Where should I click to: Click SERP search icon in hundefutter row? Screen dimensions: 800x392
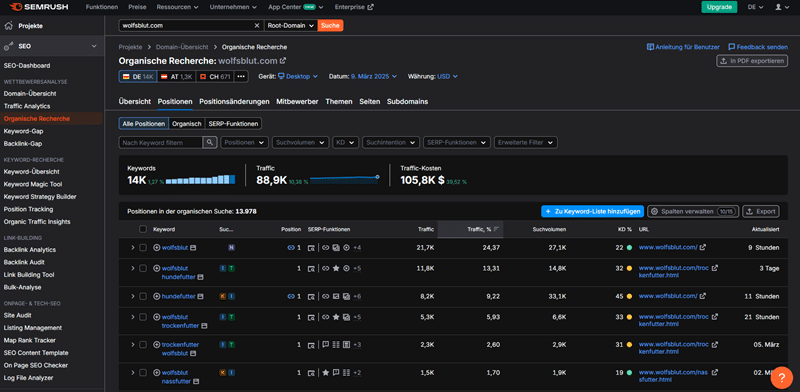coord(311,296)
